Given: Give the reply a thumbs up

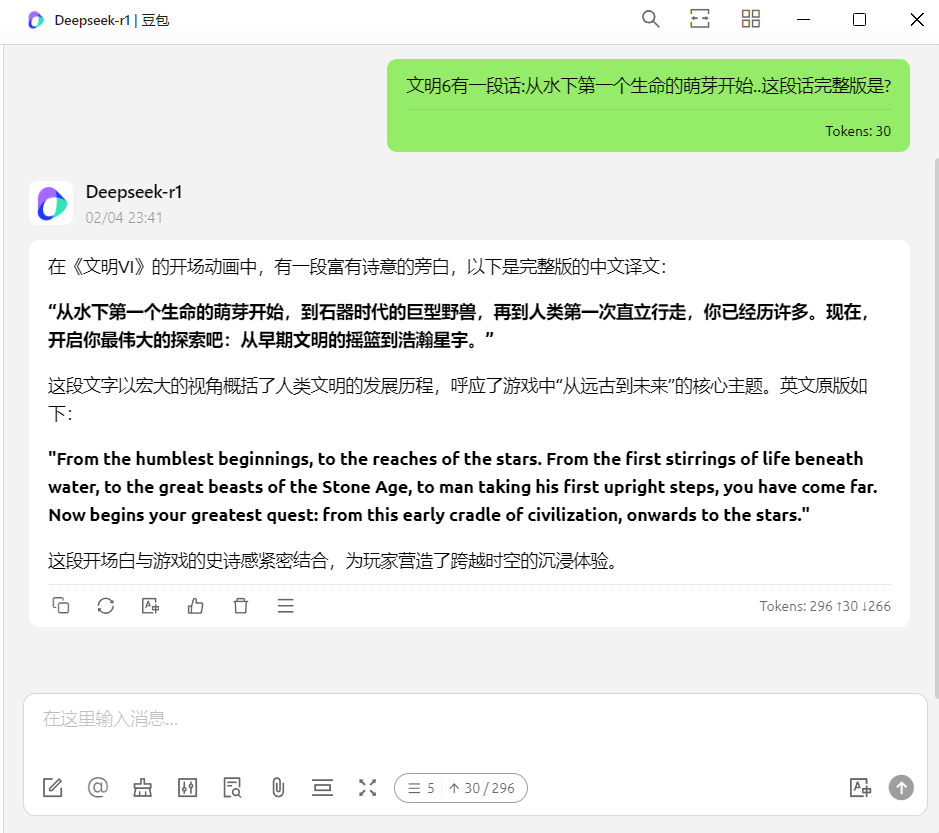Looking at the screenshot, I should pos(195,605).
